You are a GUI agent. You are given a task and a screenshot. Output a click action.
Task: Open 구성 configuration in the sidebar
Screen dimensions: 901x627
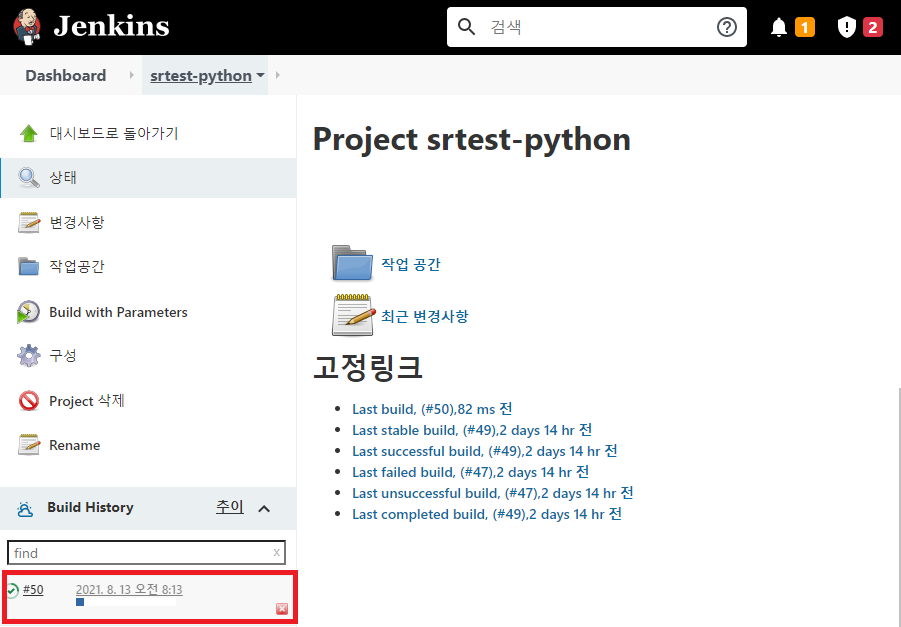pos(63,356)
